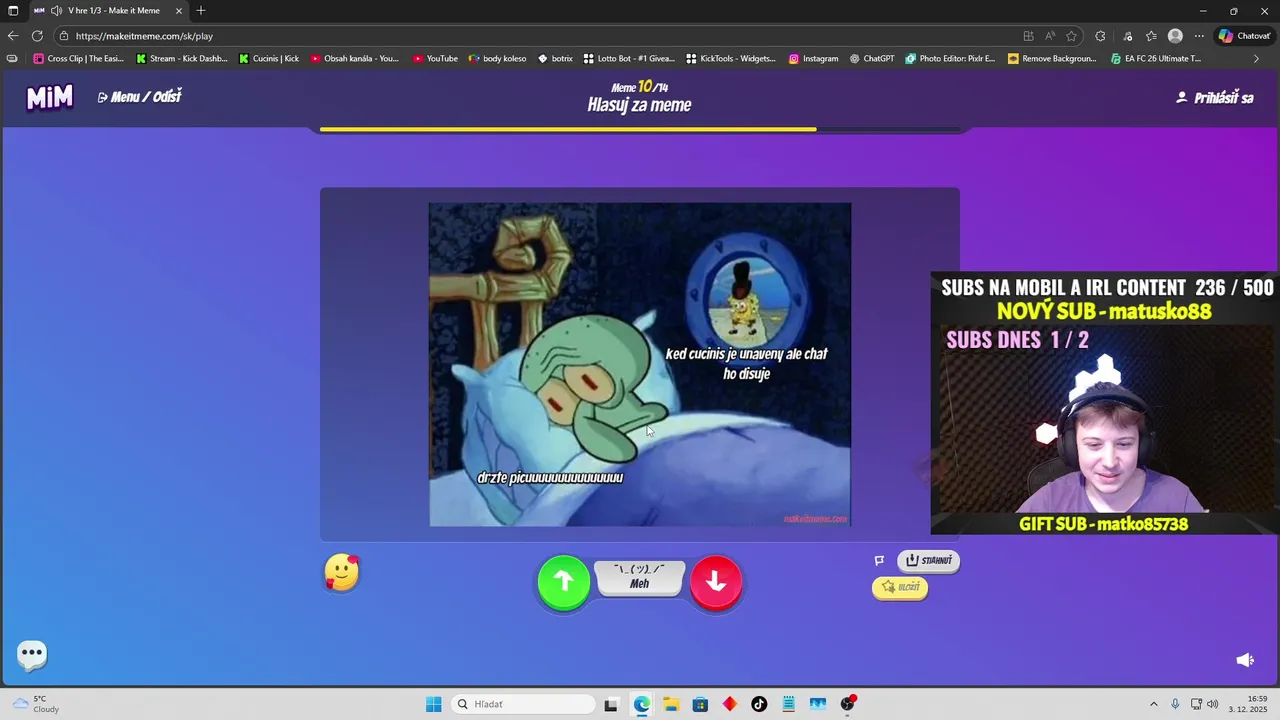Image resolution: width=1280 pixels, height=720 pixels.
Task: Open Notepad on taskbar
Action: 788,704
